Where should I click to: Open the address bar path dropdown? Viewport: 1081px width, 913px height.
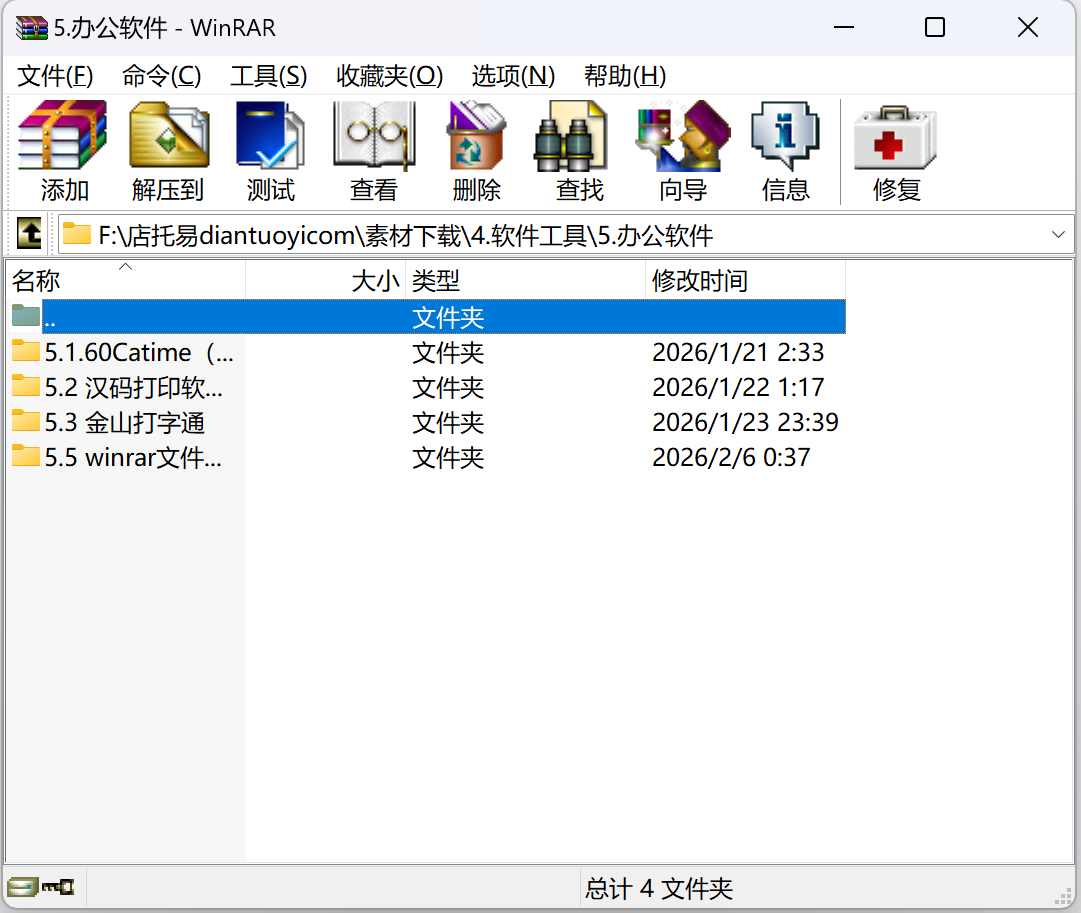pyautogui.click(x=1058, y=233)
